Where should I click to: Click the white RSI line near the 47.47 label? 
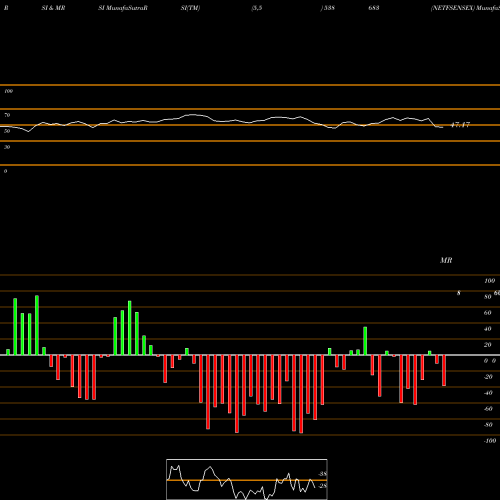(439, 127)
